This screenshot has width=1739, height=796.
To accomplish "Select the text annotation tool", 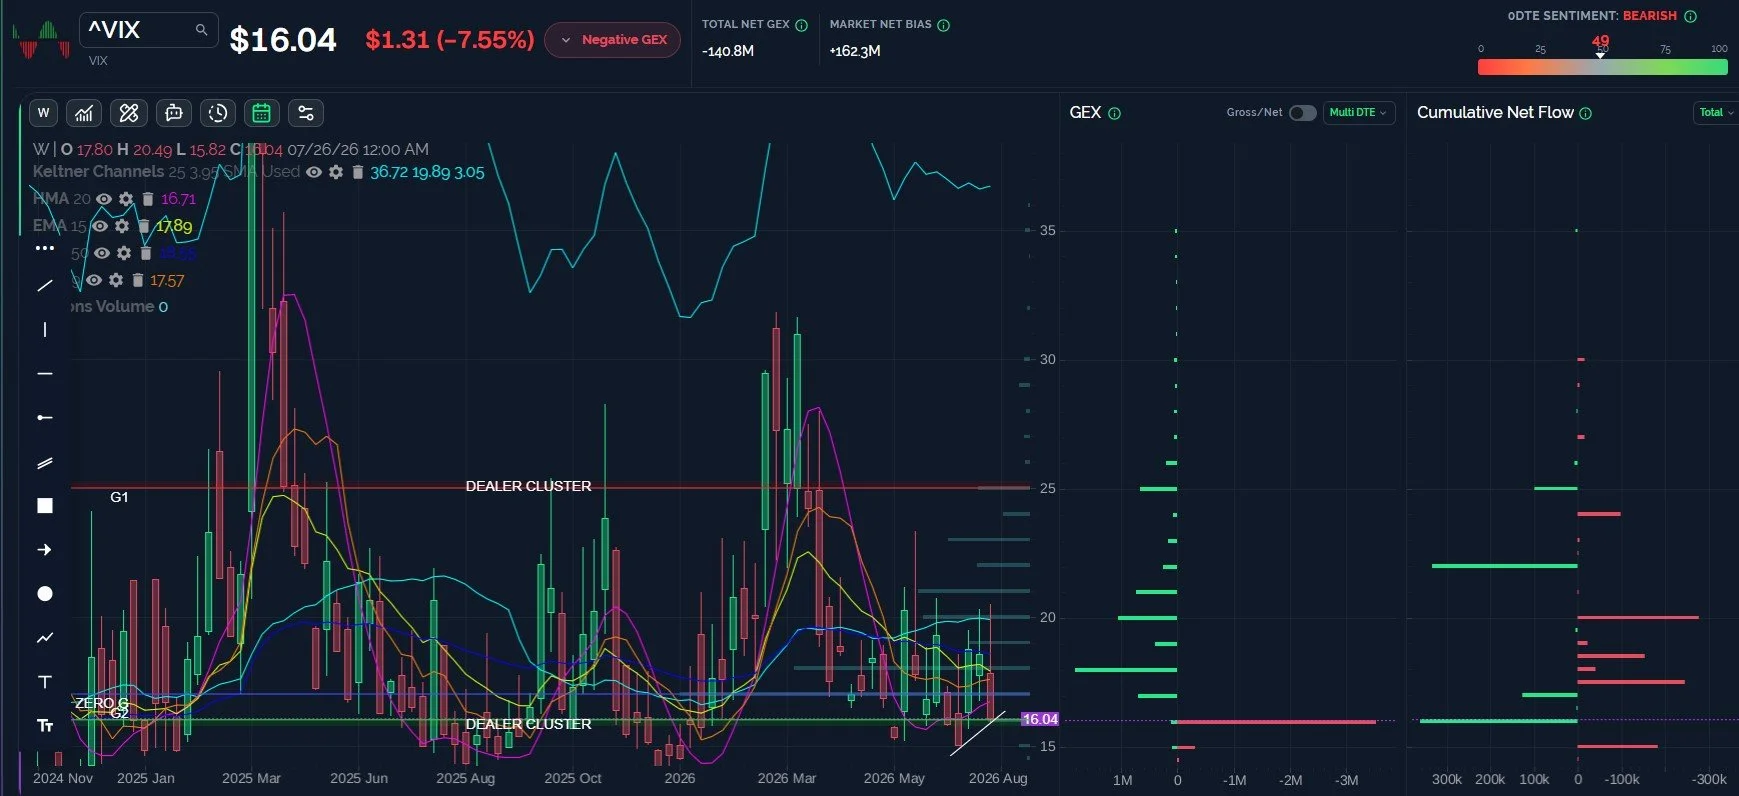I will pyautogui.click(x=45, y=682).
